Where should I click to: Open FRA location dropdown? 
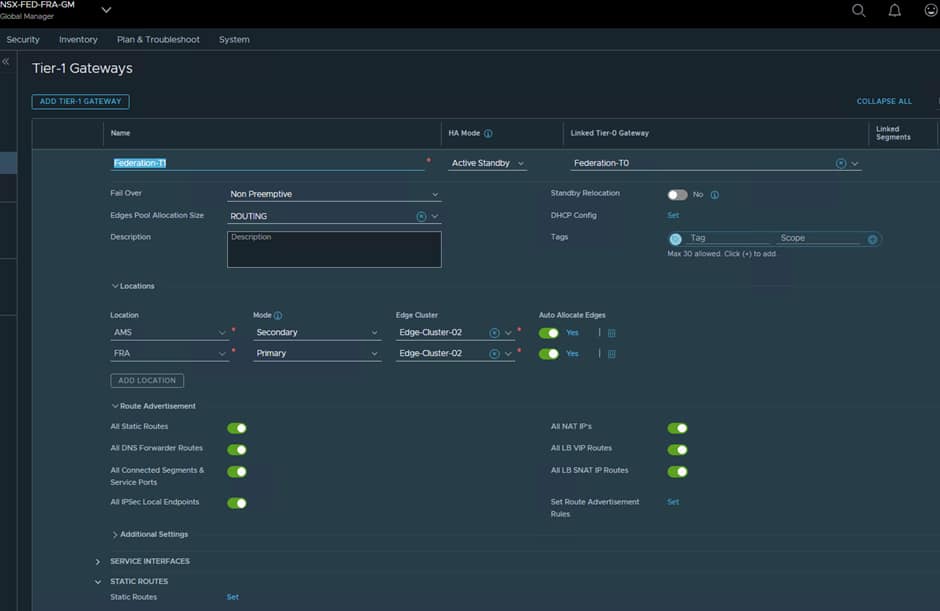pos(170,353)
